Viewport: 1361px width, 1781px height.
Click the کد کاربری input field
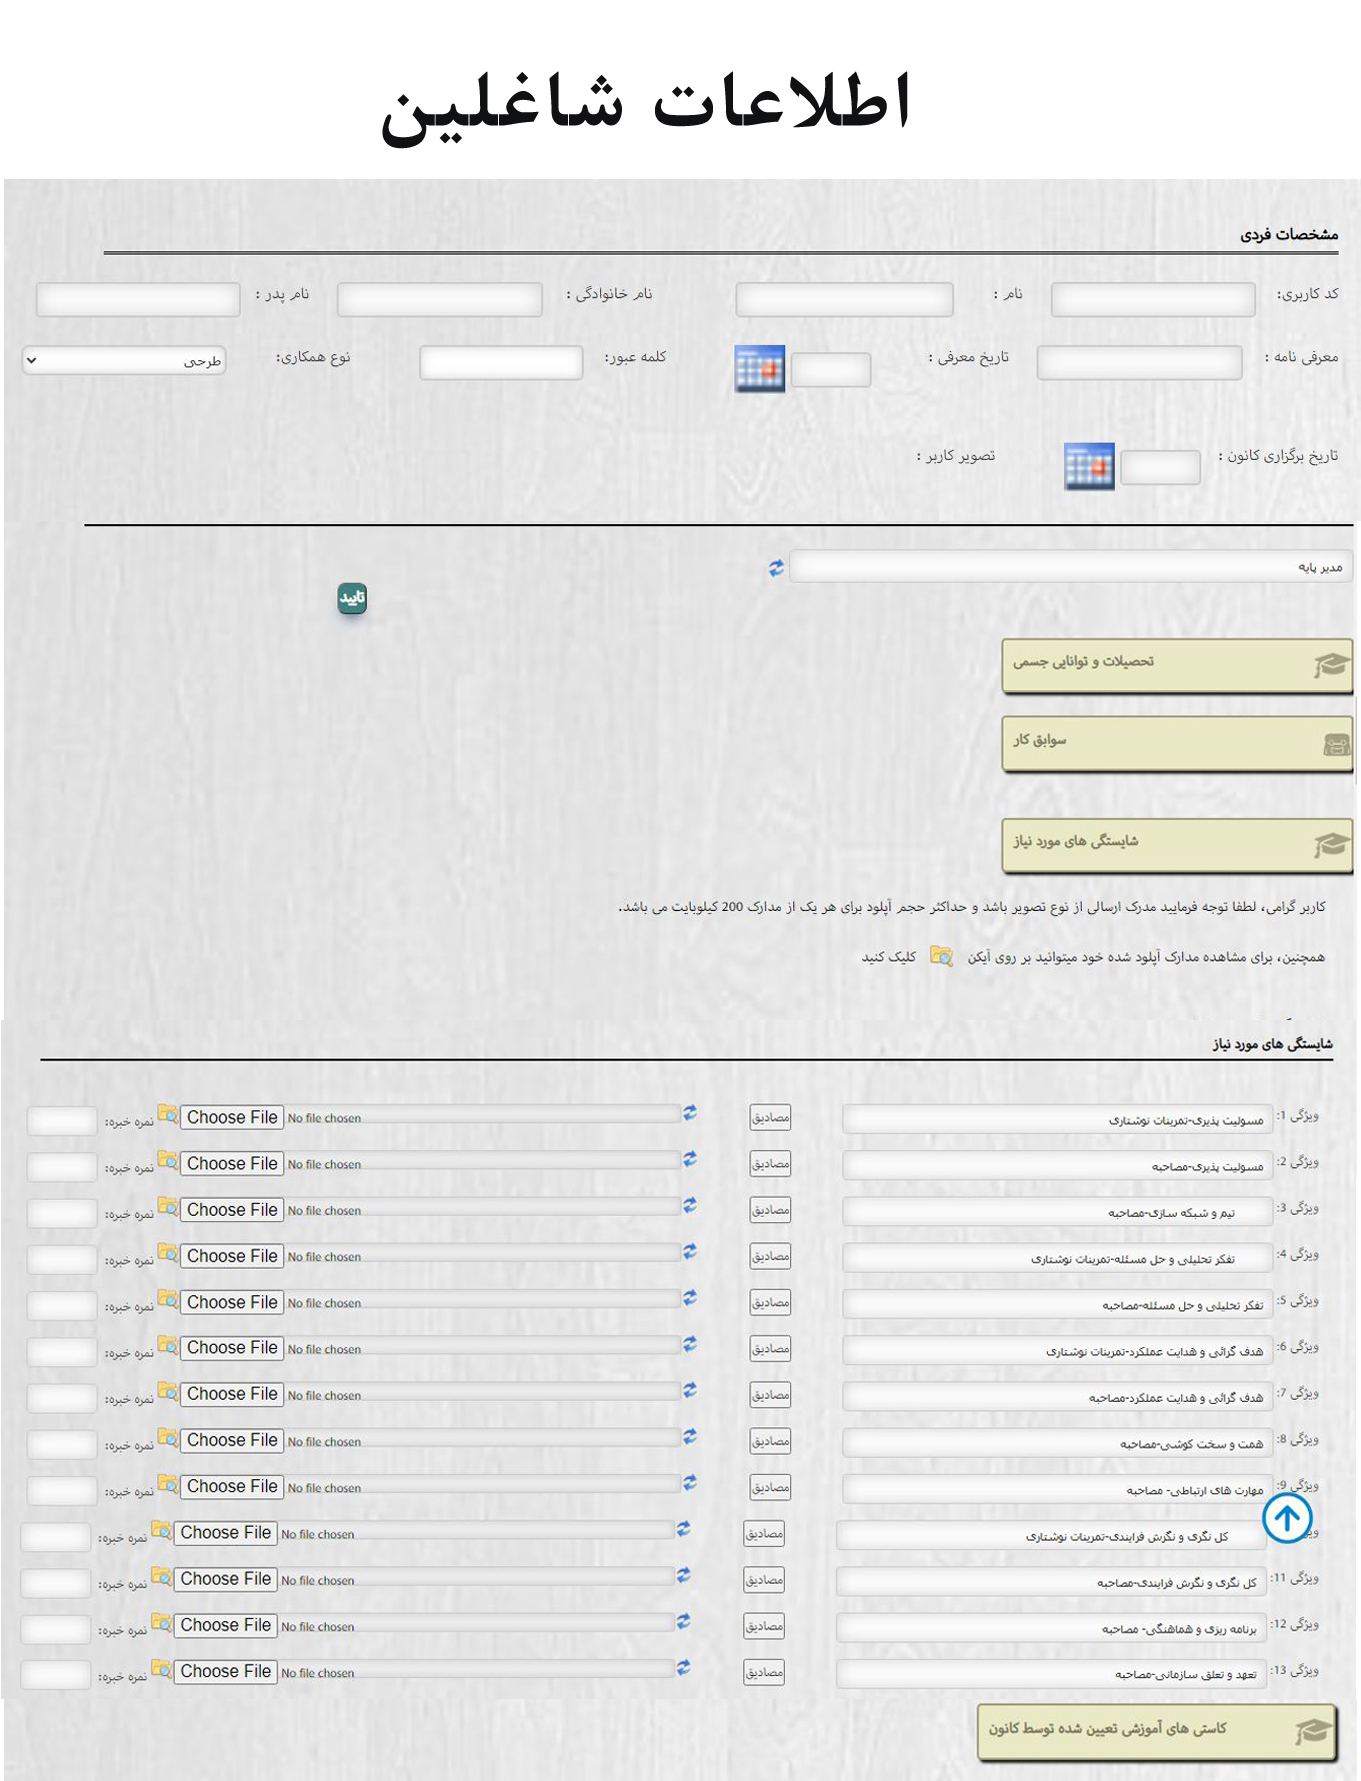1153,299
